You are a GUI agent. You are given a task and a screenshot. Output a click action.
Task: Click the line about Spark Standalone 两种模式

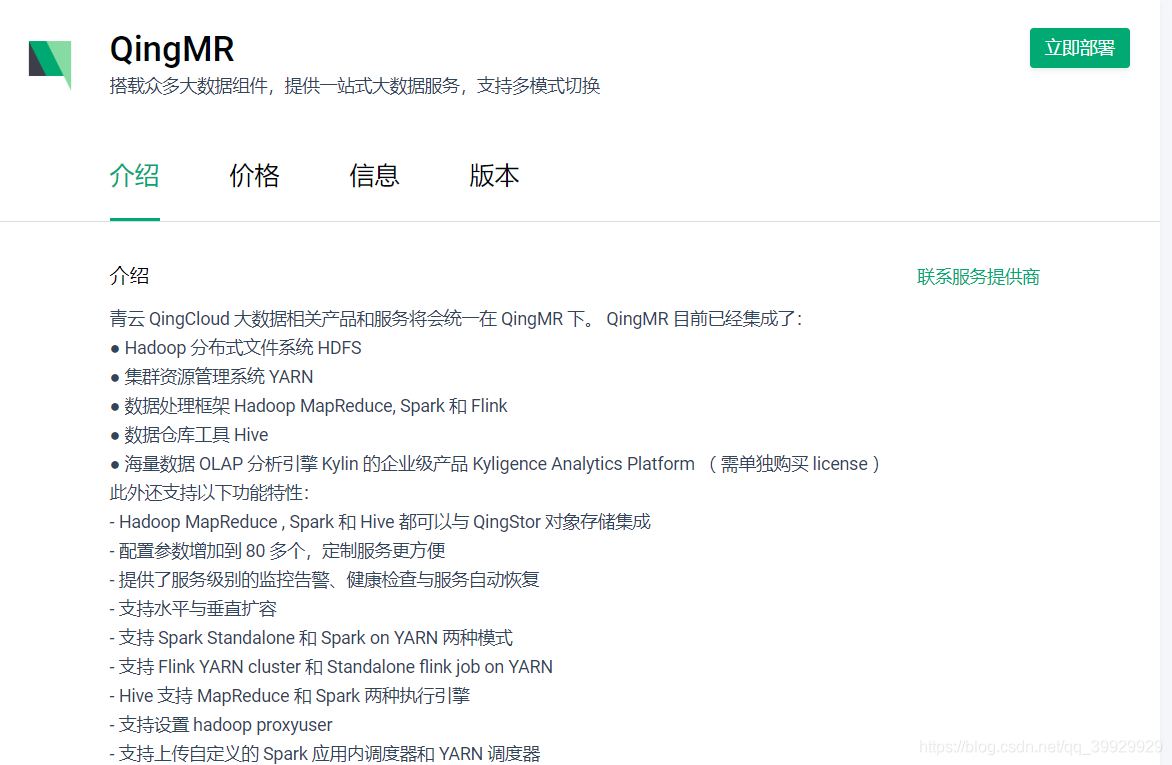coord(311,638)
